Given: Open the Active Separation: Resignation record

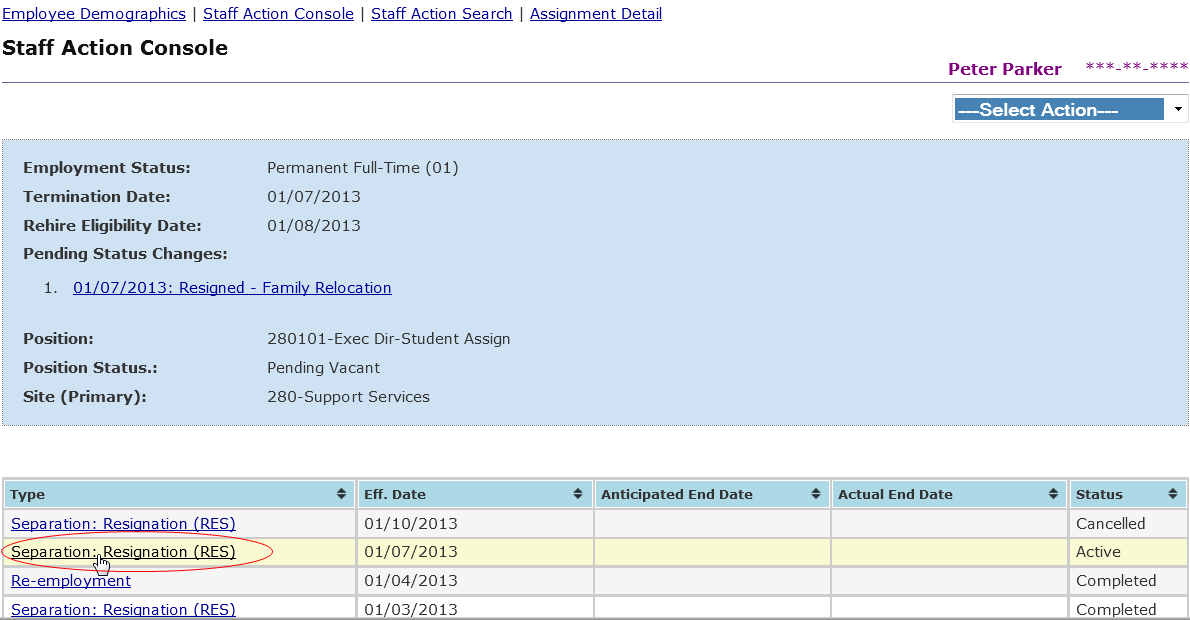Looking at the screenshot, I should [123, 552].
